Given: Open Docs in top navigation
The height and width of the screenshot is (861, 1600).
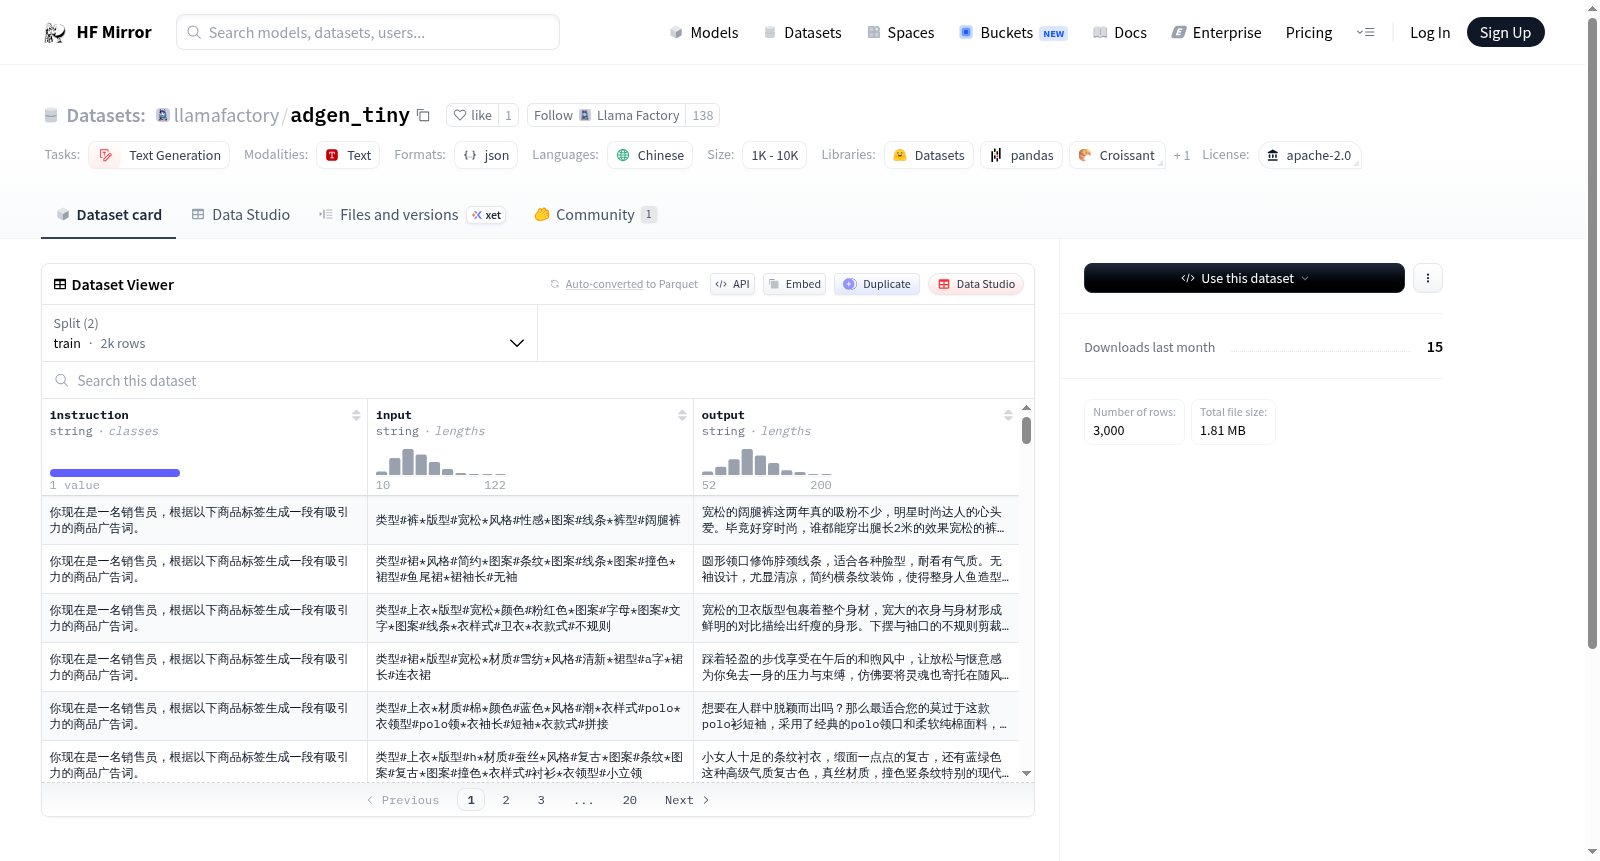Looking at the screenshot, I should pos(1120,33).
